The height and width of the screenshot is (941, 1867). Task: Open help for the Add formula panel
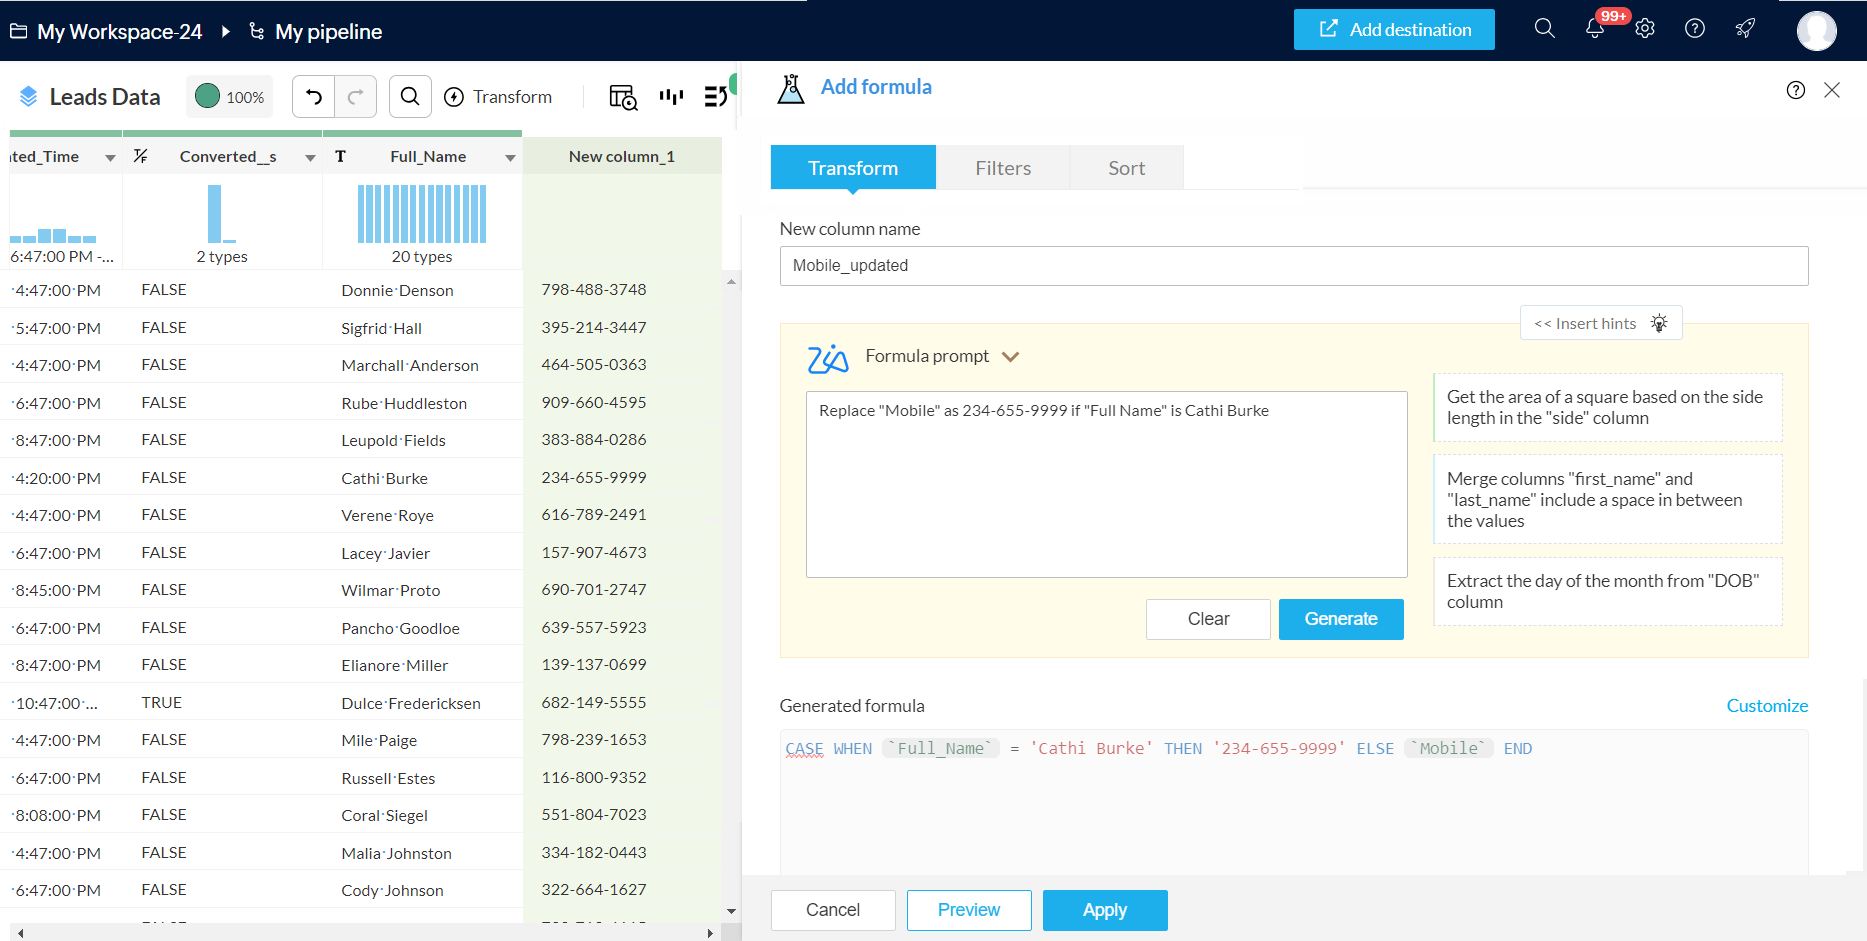1796,90
